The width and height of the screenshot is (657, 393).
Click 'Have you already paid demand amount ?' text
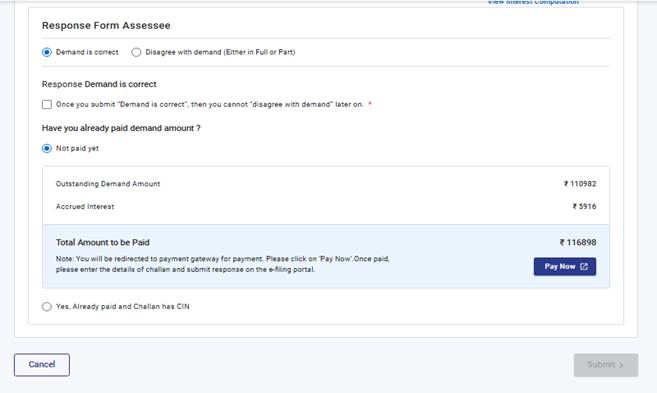pos(121,128)
